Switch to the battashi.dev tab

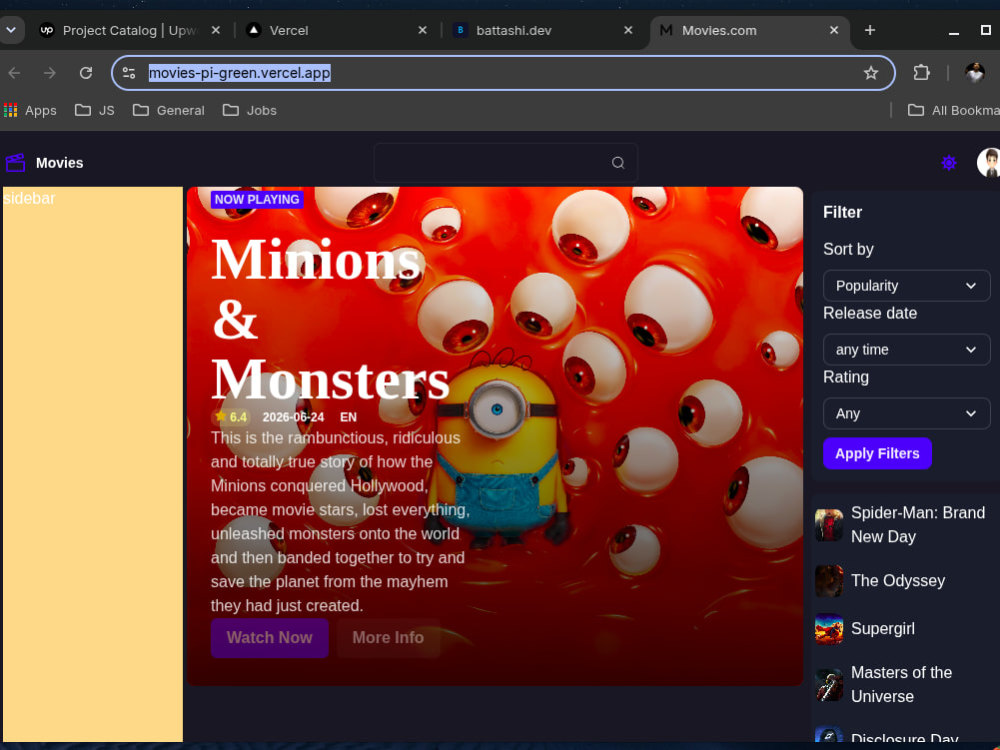tap(542, 30)
